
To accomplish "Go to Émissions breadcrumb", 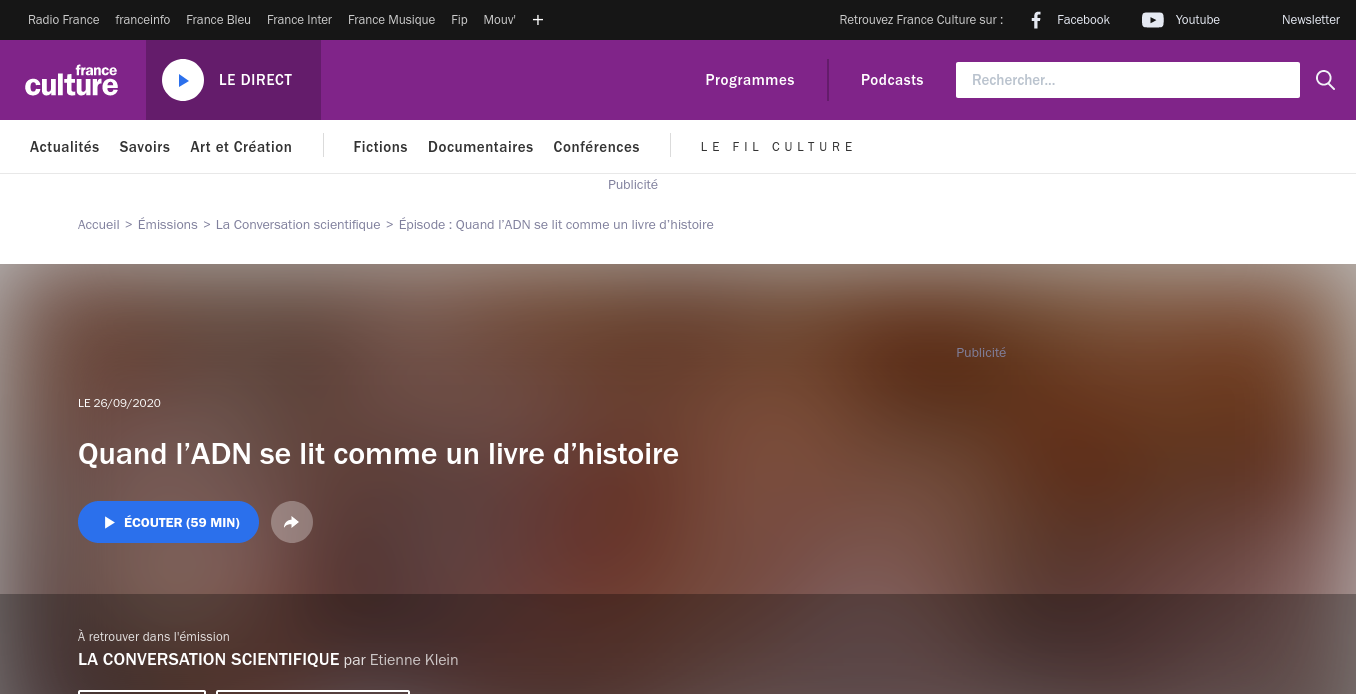I will click(168, 225).
